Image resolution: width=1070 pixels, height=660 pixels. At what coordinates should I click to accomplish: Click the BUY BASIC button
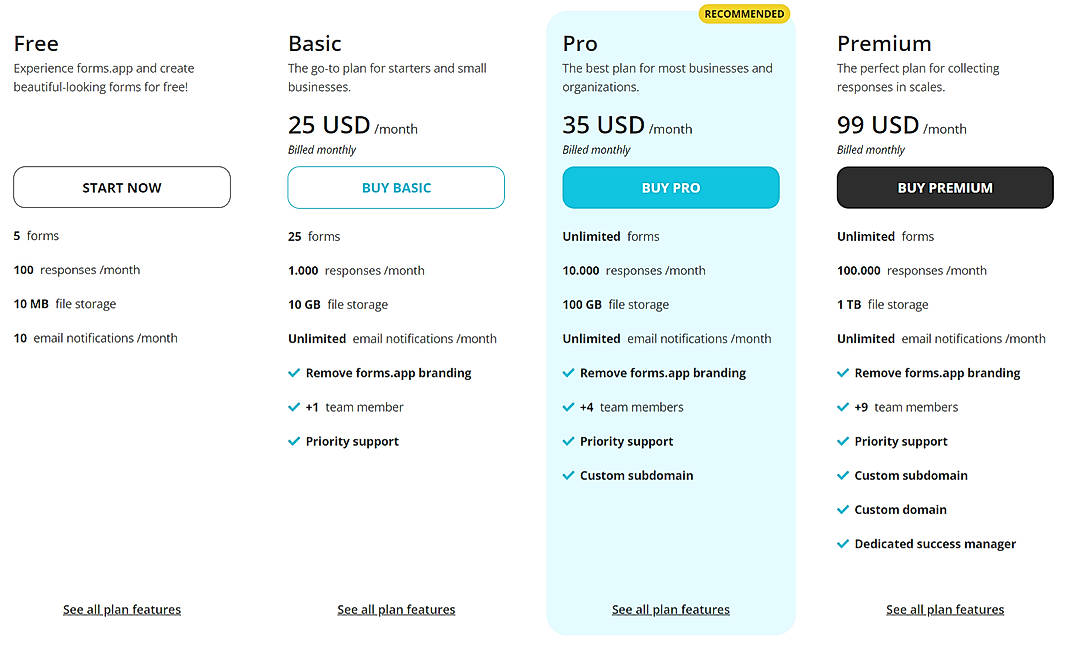point(396,187)
